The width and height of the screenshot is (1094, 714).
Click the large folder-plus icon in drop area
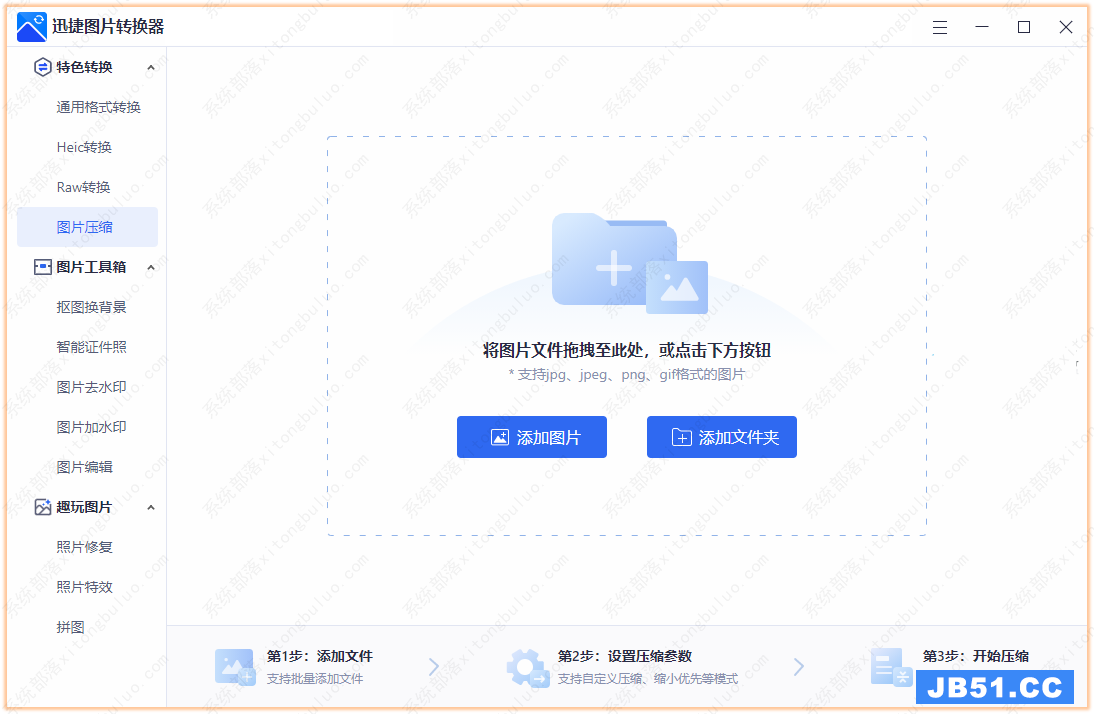point(628,263)
